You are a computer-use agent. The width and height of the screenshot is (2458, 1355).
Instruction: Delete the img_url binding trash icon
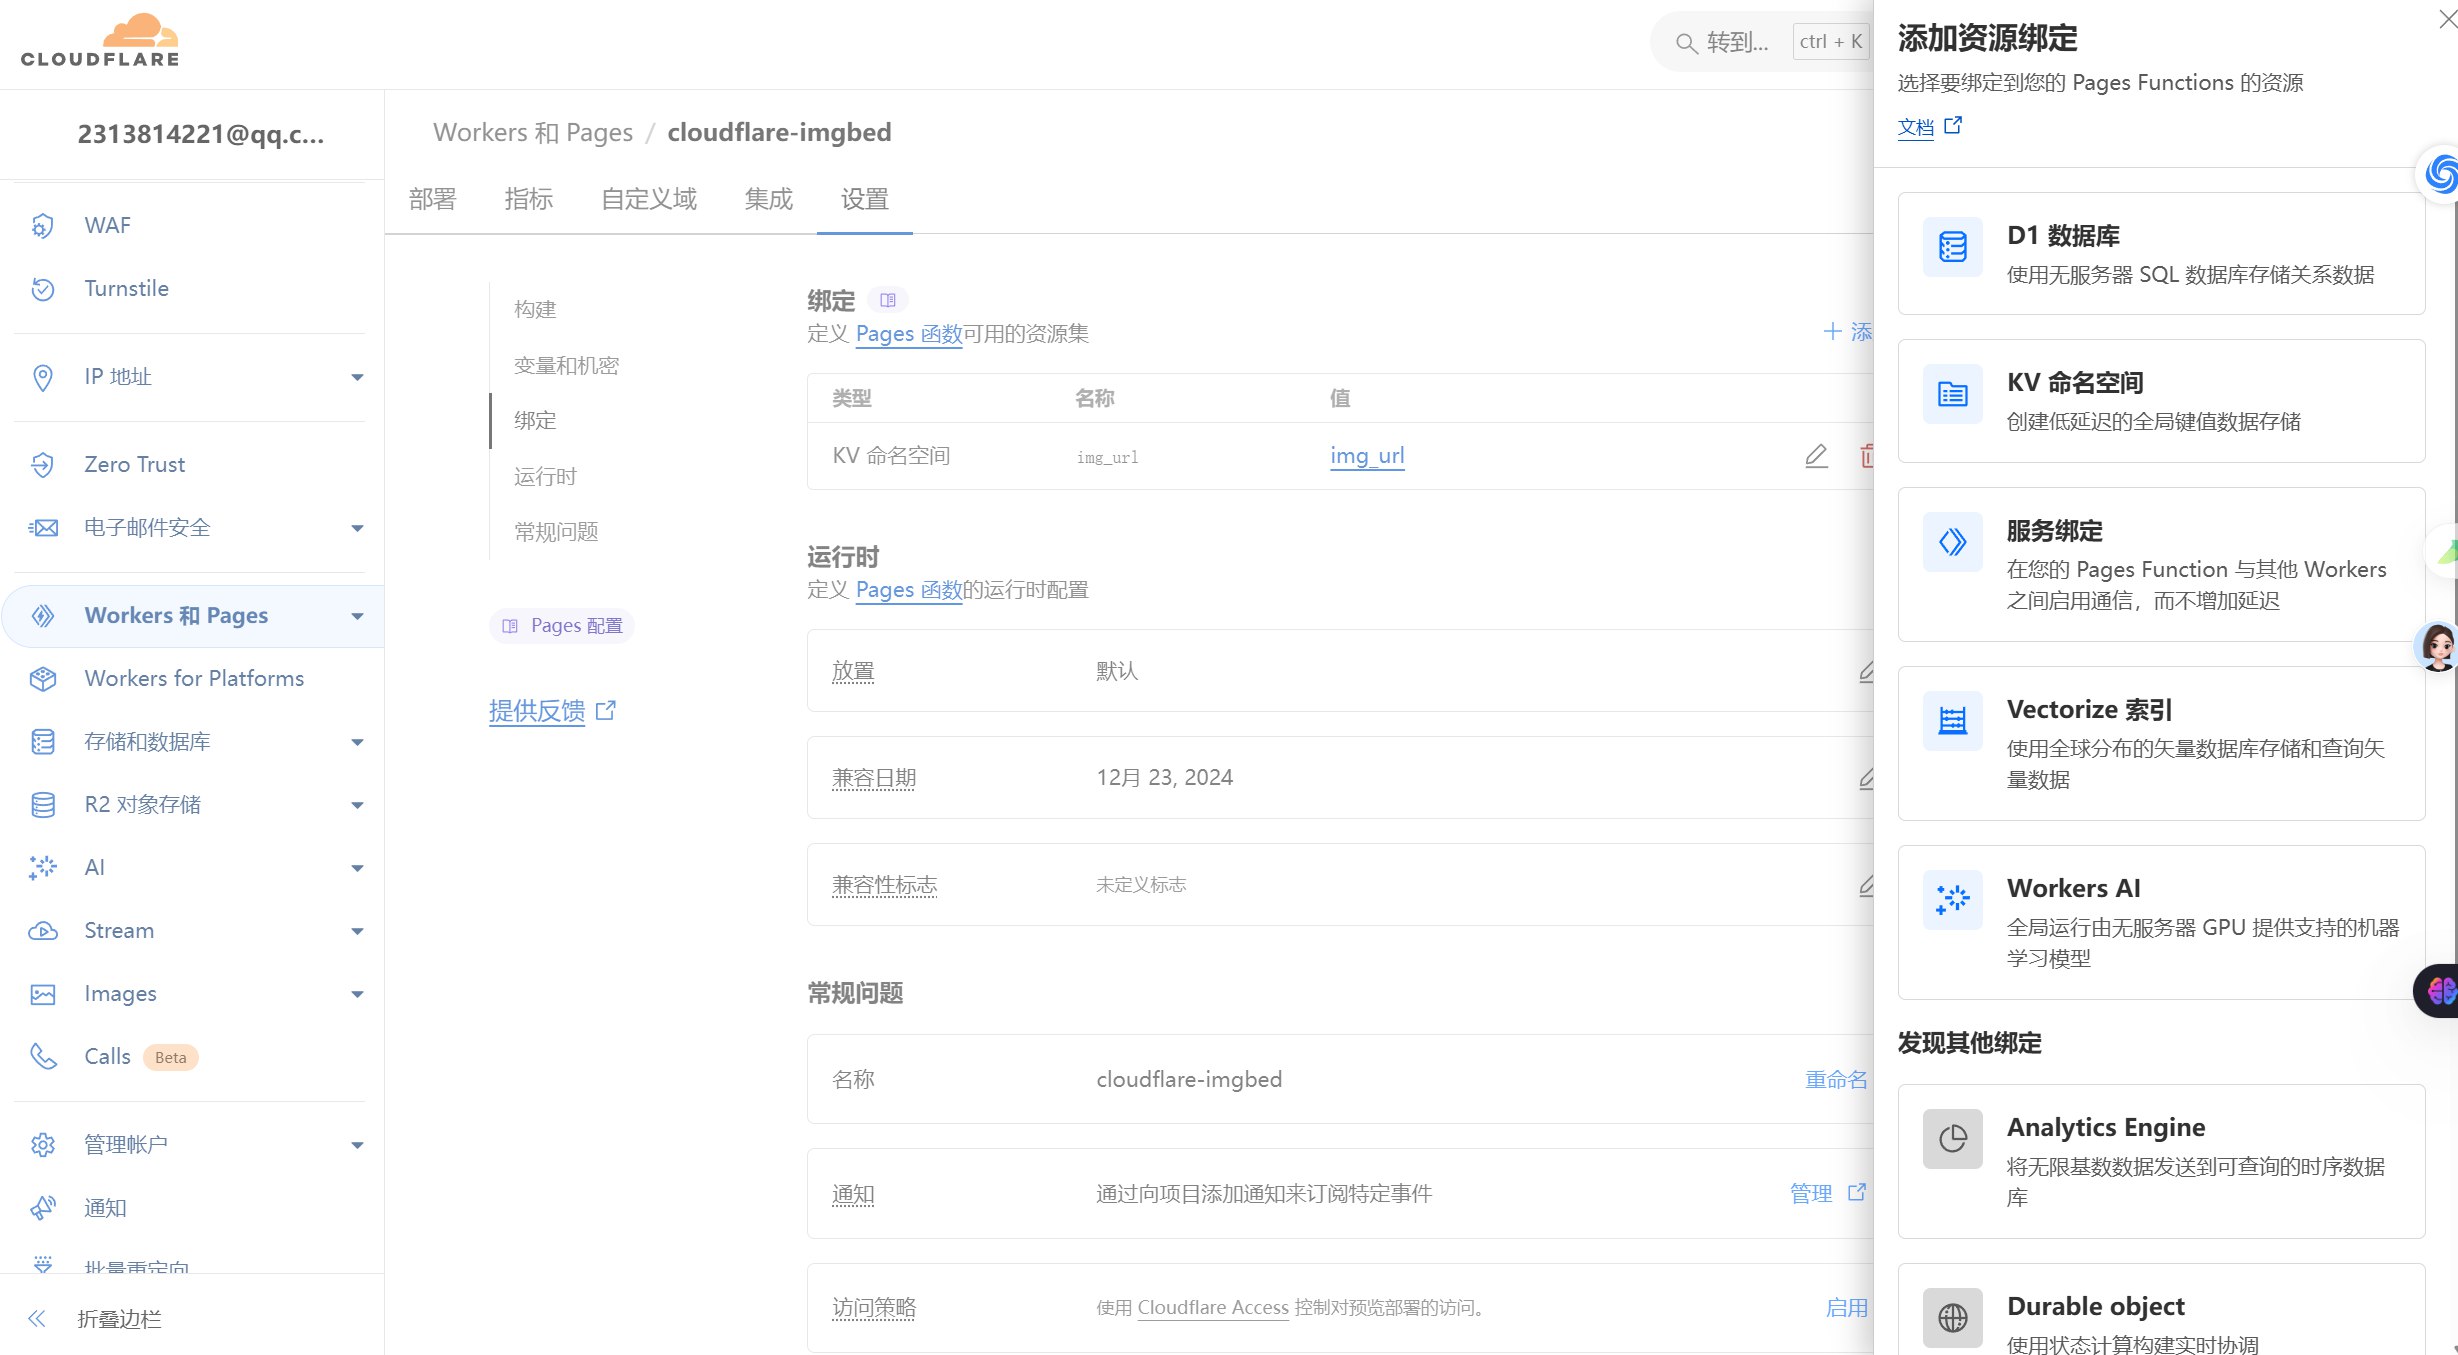click(1866, 456)
